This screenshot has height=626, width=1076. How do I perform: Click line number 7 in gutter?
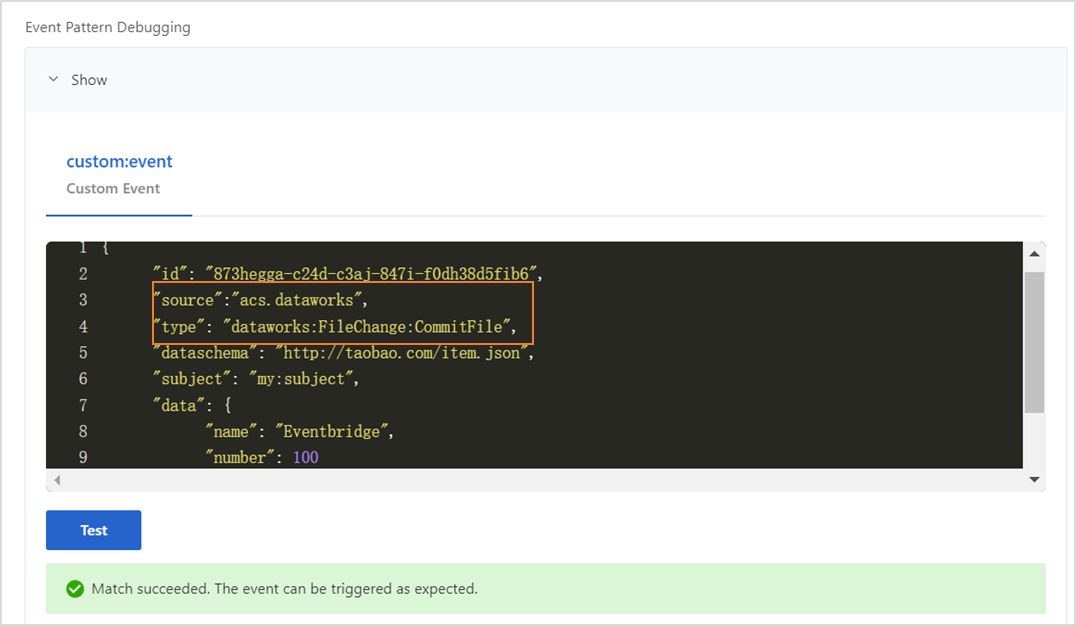point(83,405)
